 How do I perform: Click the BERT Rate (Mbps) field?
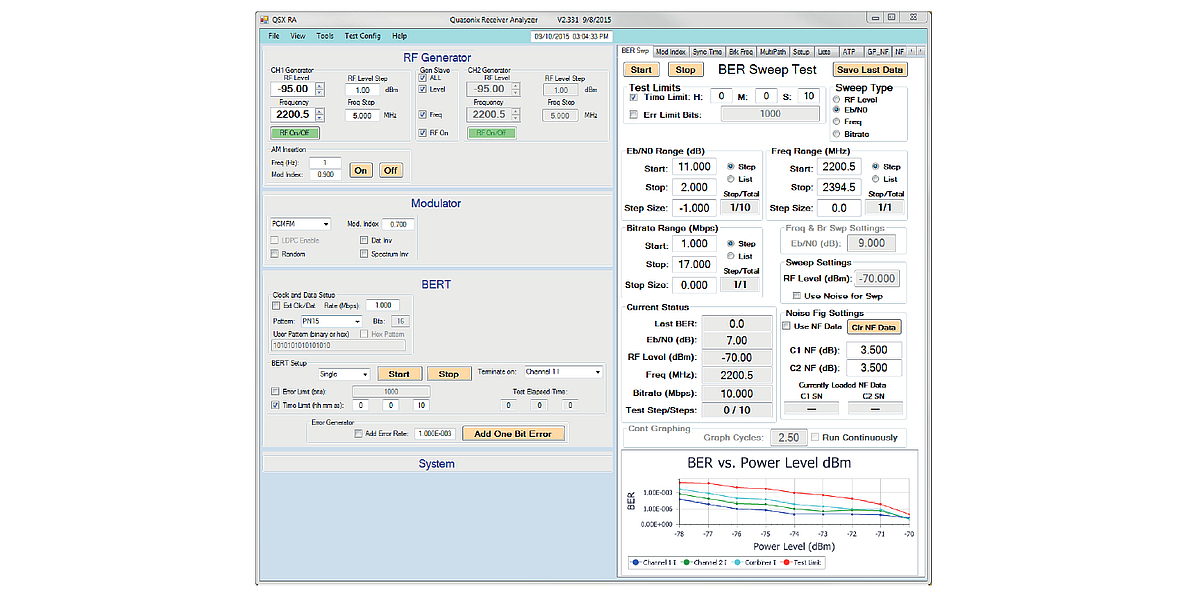(x=381, y=305)
